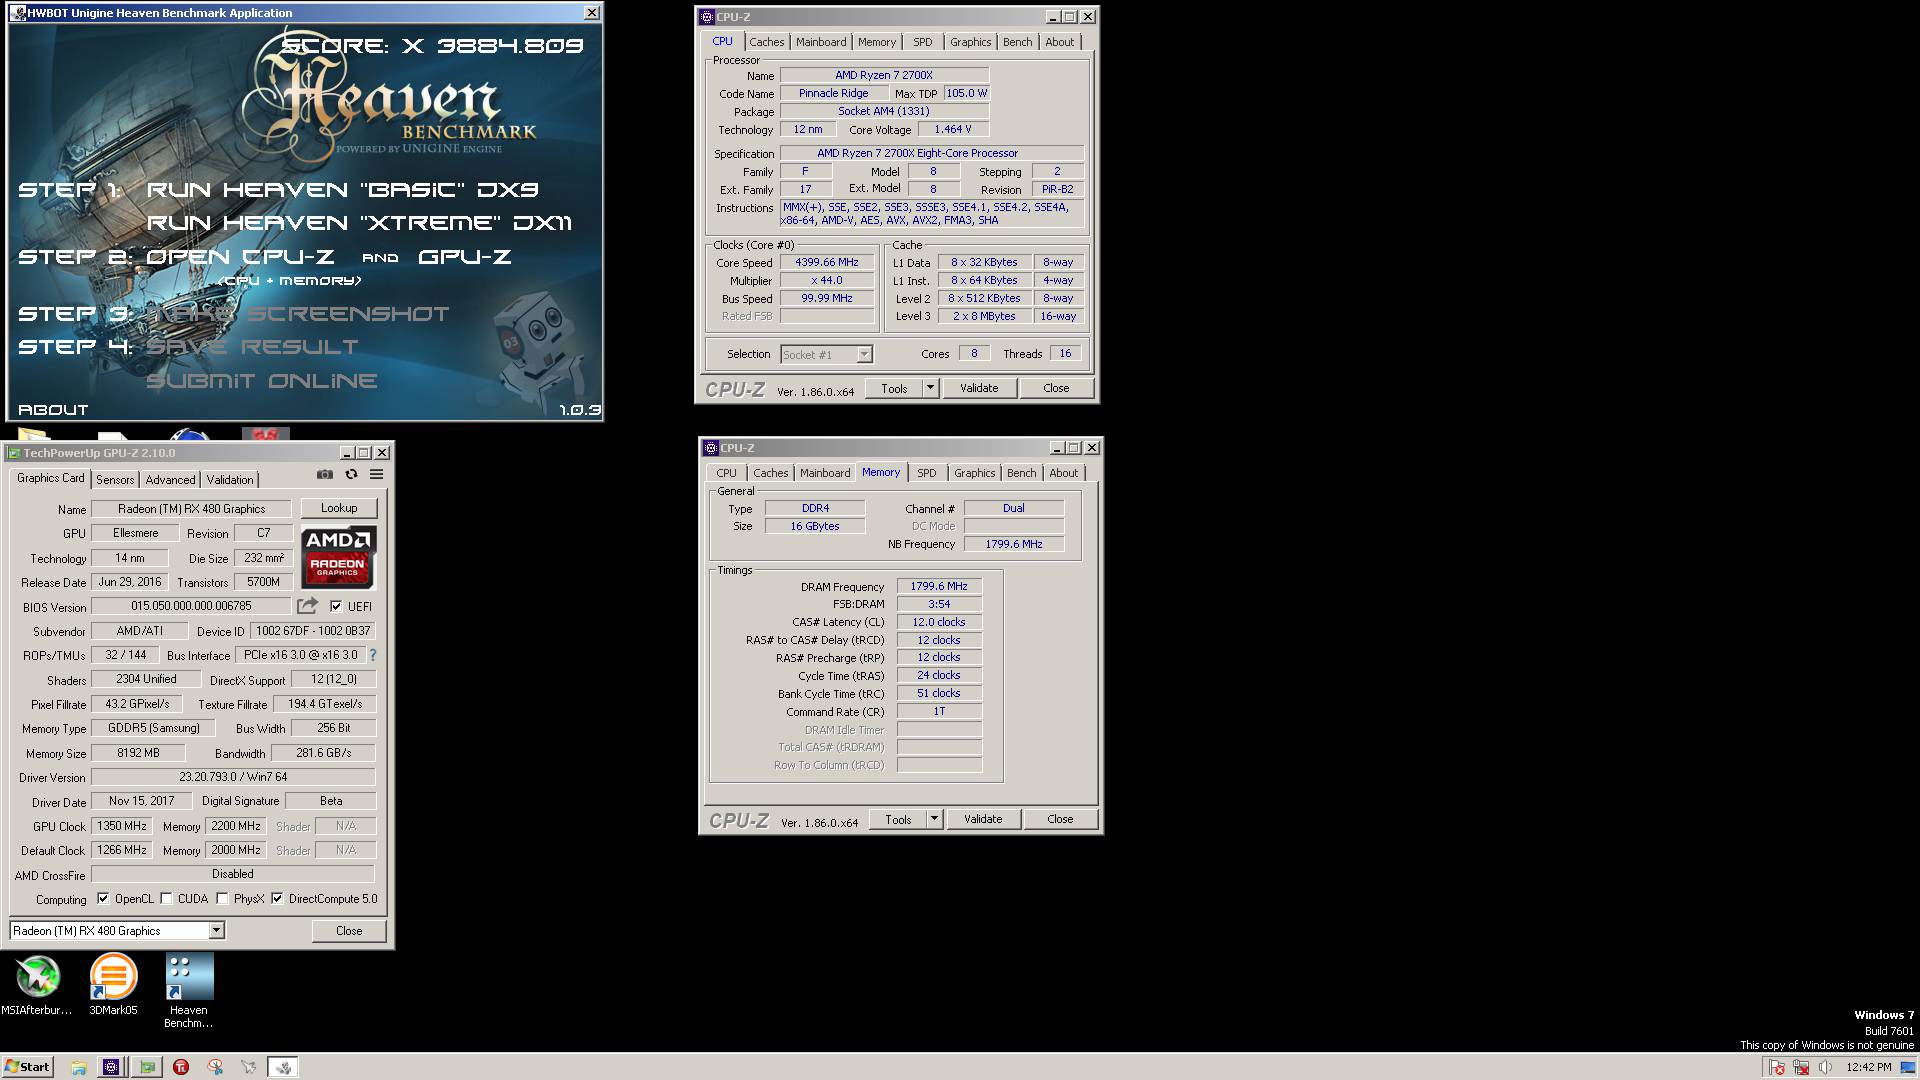Take a GPU-Z screenshot with the camera icon
The image size is (1920, 1080).
[x=325, y=474]
